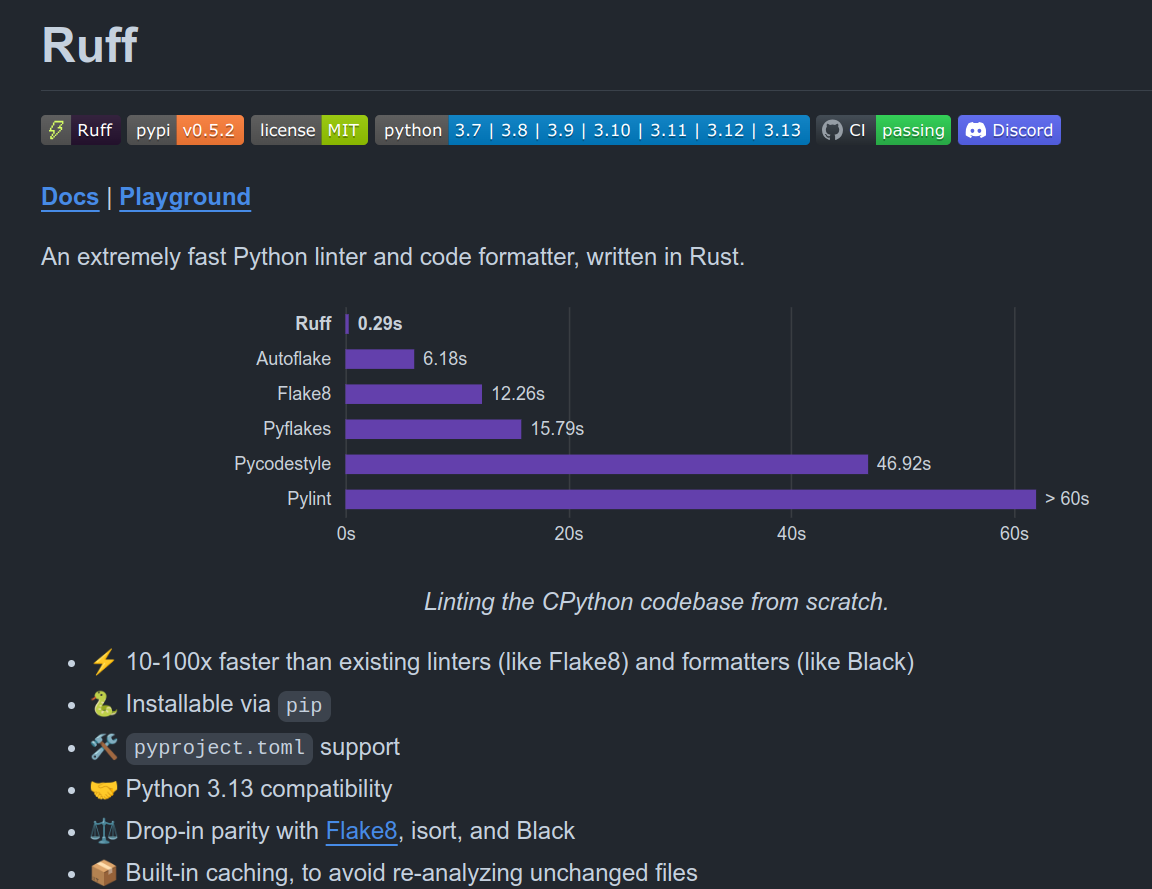
Task: Click the hammer-and-wrench emoji before pyproject.toml
Action: pos(103,746)
